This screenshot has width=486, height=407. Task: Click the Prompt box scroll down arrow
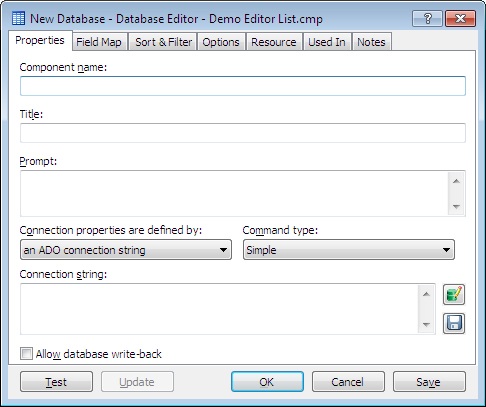pos(456,207)
